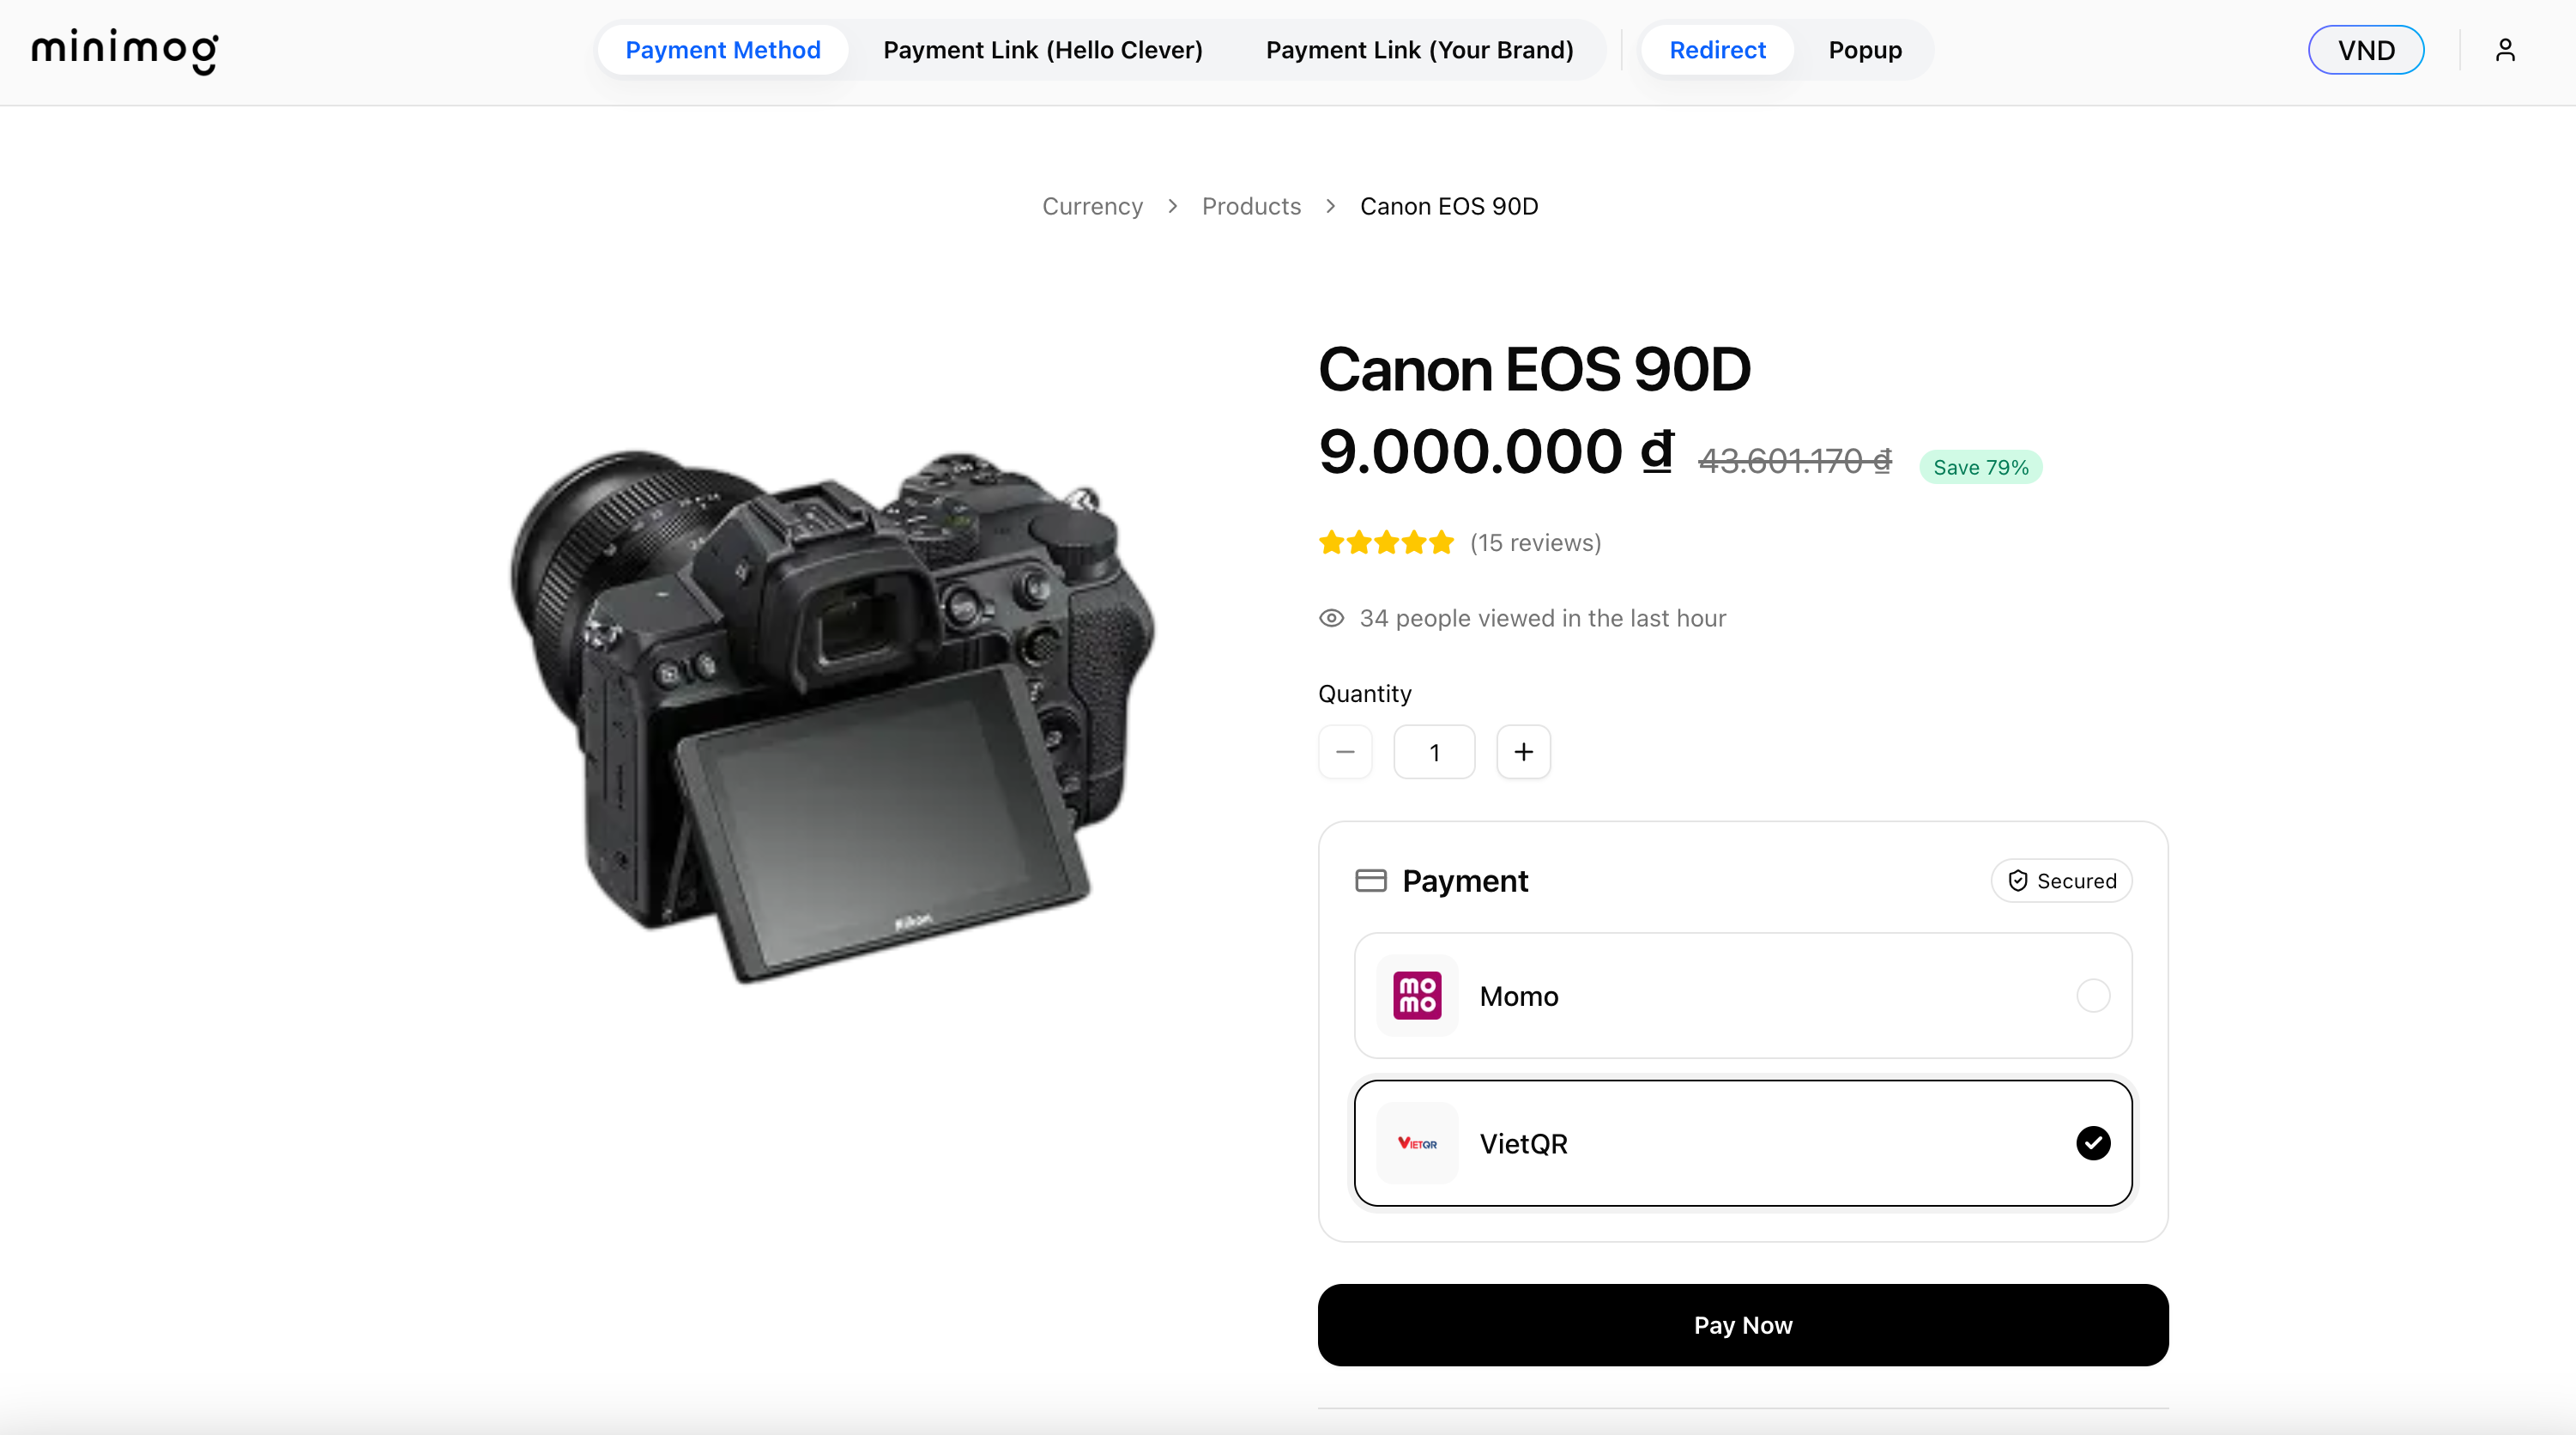Click inside the quantity input field
Screen dimensions: 2576x1435
[x=1434, y=751]
